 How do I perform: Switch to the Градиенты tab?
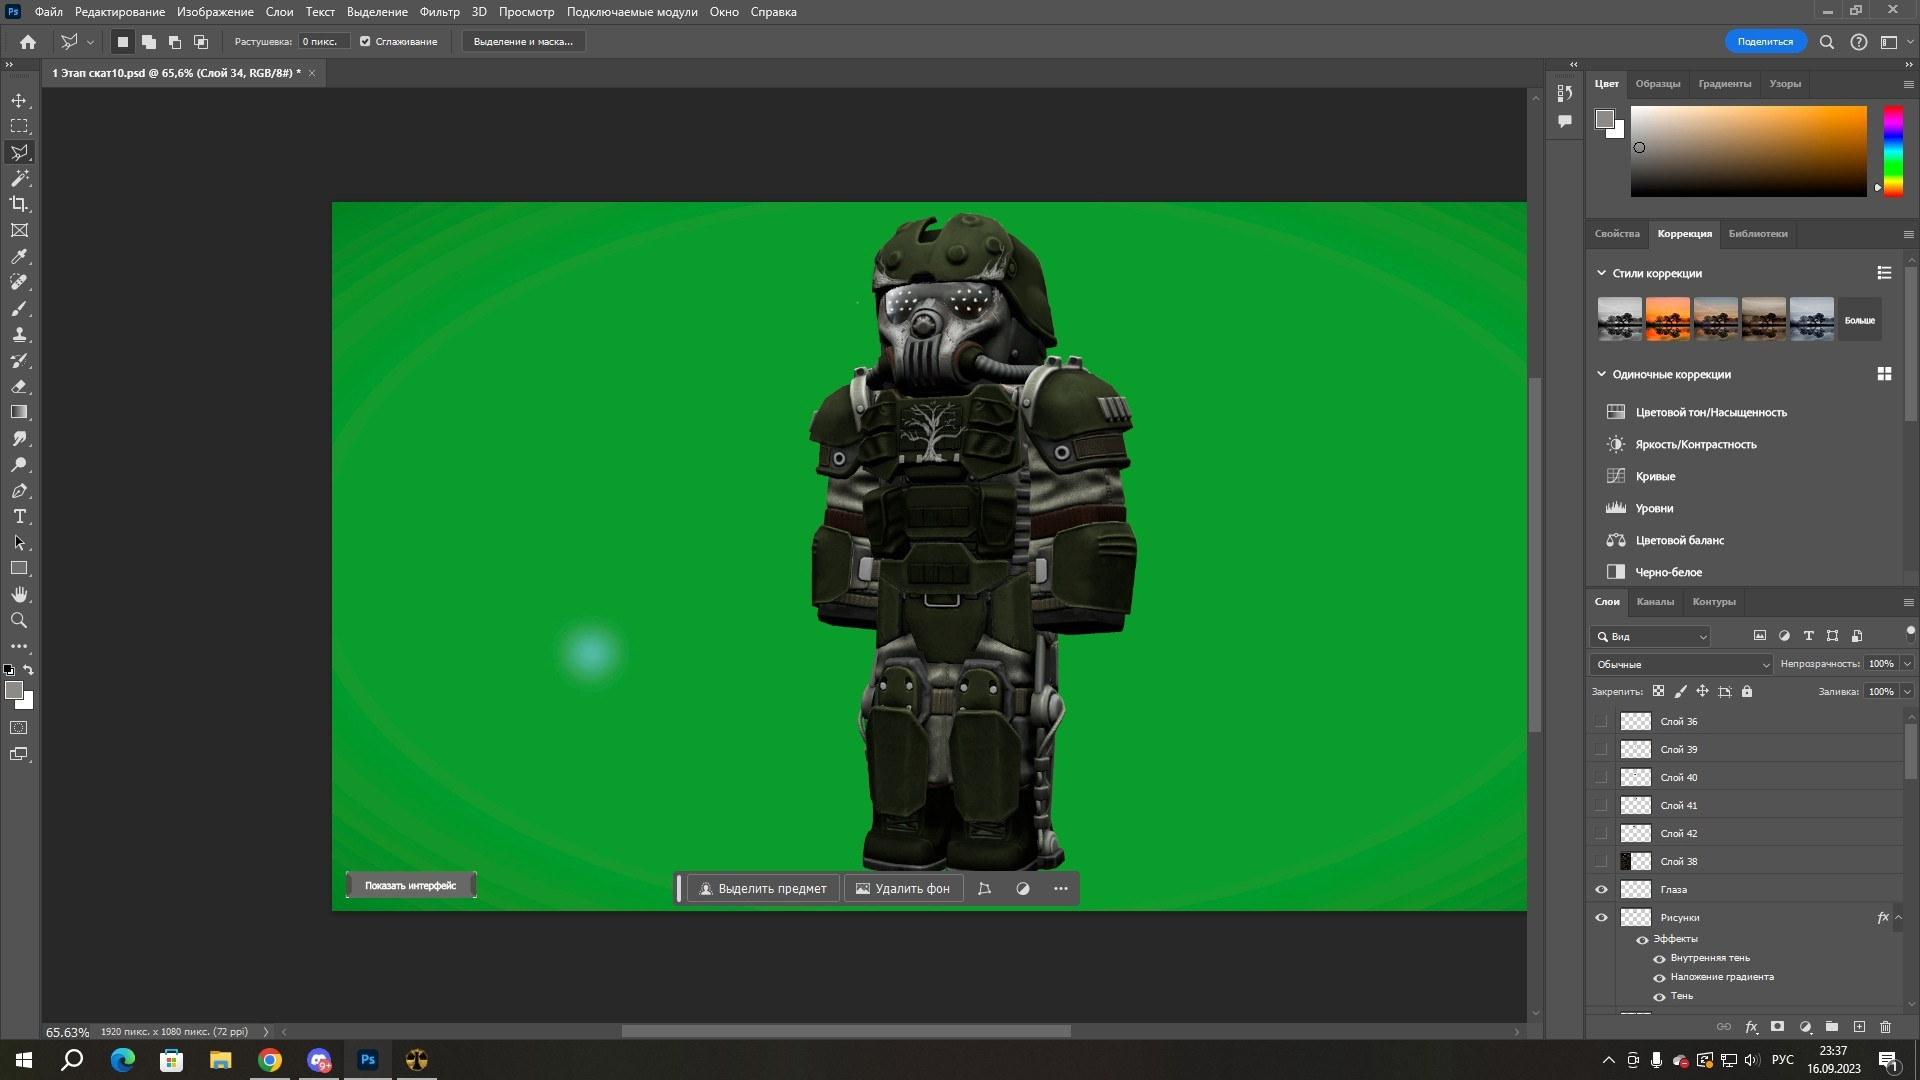1724,84
